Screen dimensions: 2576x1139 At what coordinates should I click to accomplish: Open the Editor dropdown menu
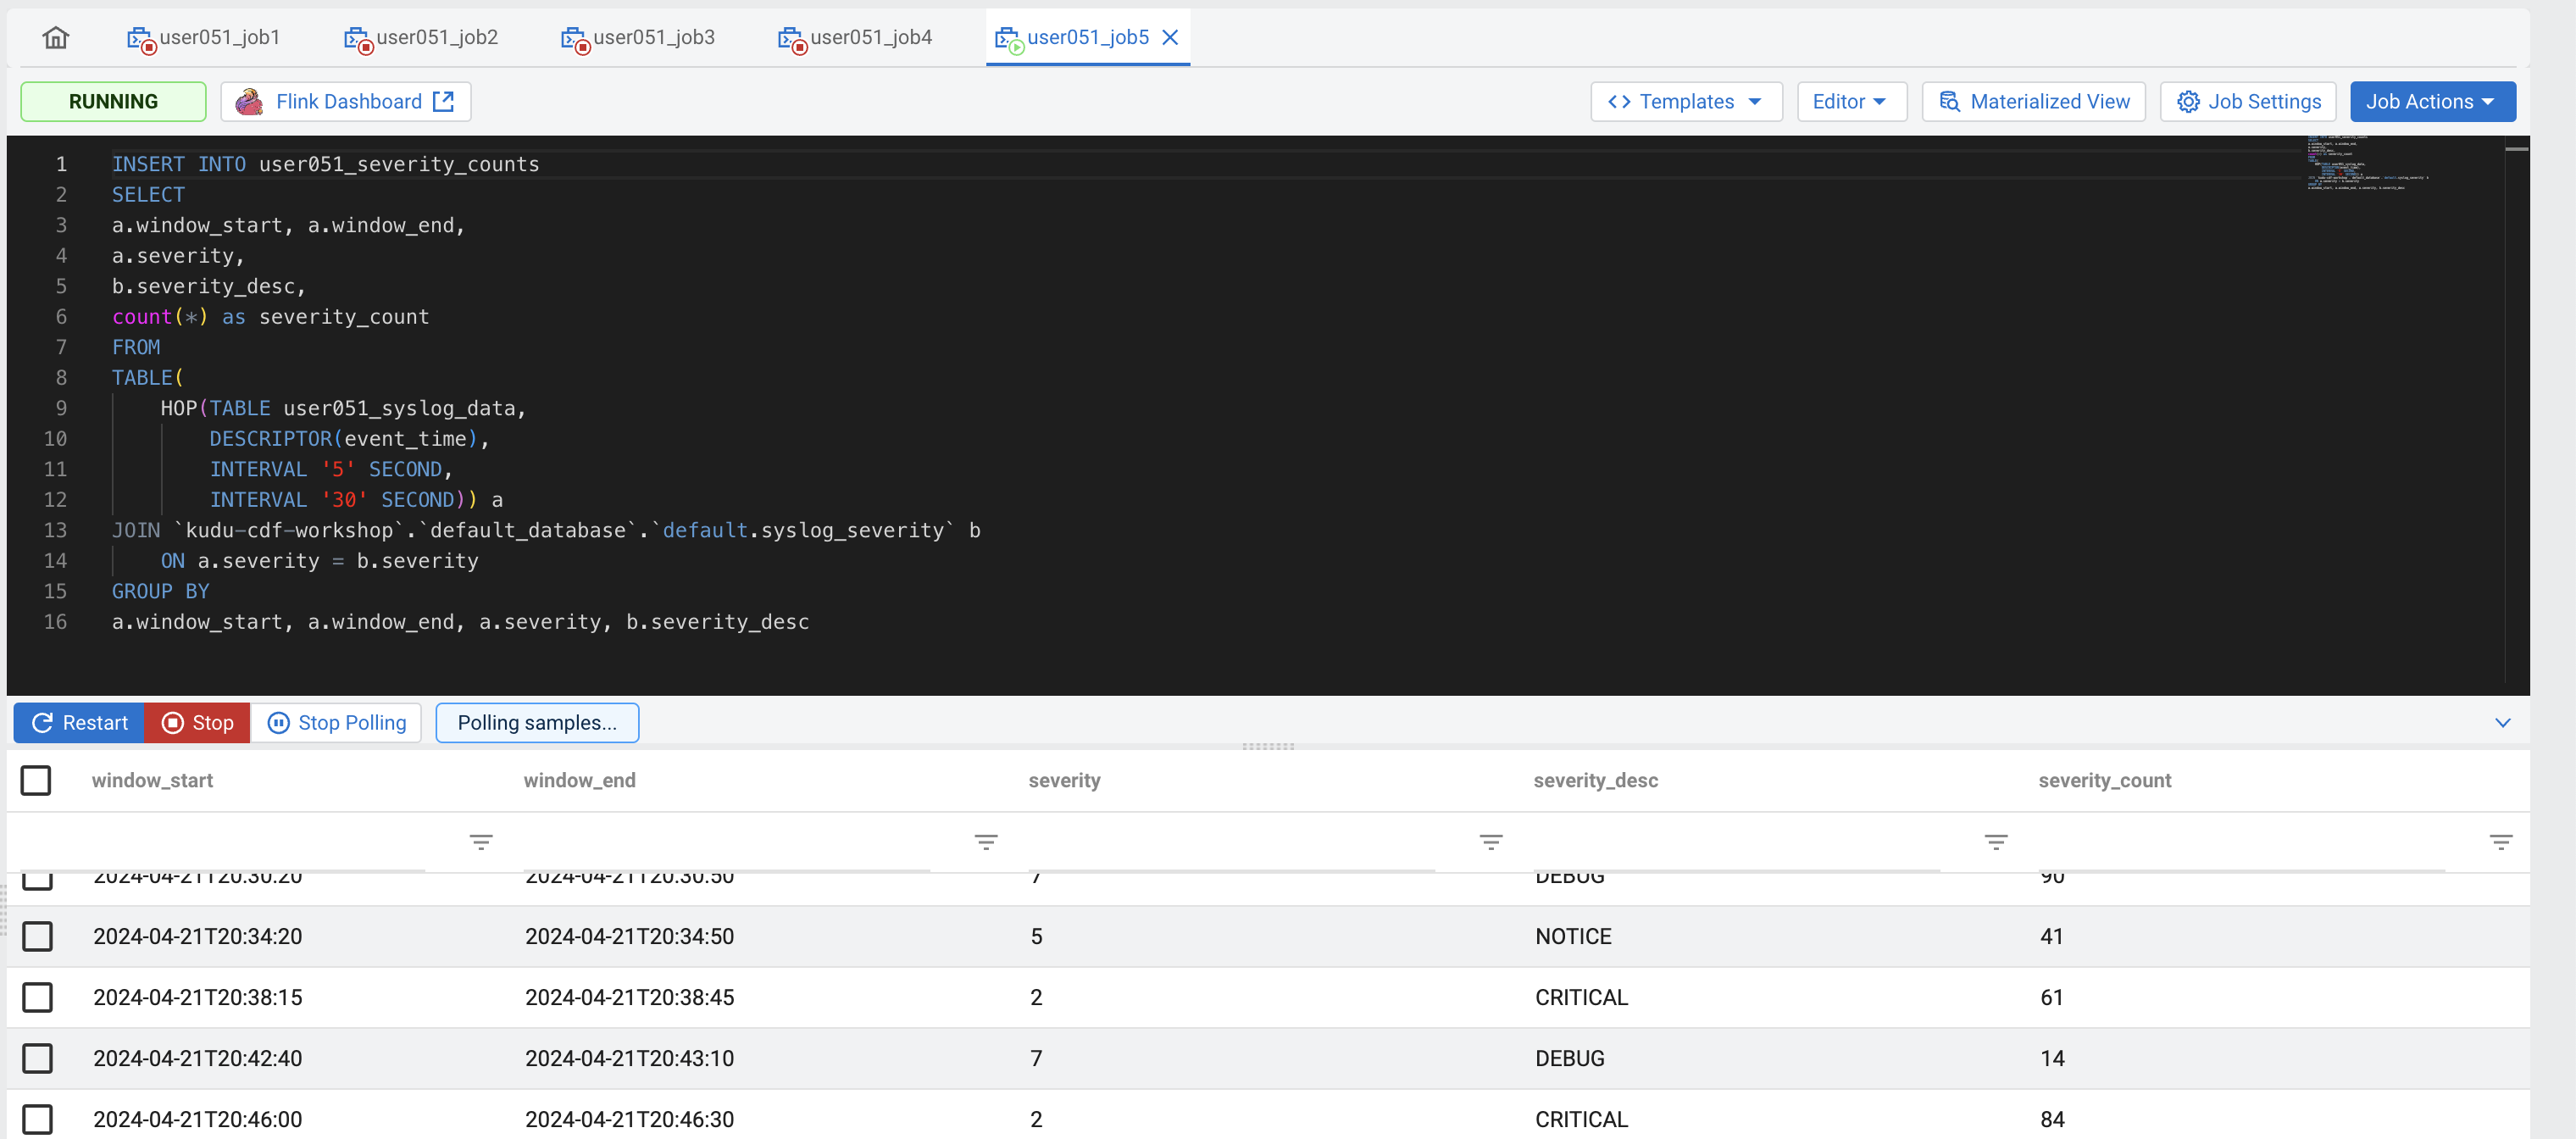click(1851, 102)
